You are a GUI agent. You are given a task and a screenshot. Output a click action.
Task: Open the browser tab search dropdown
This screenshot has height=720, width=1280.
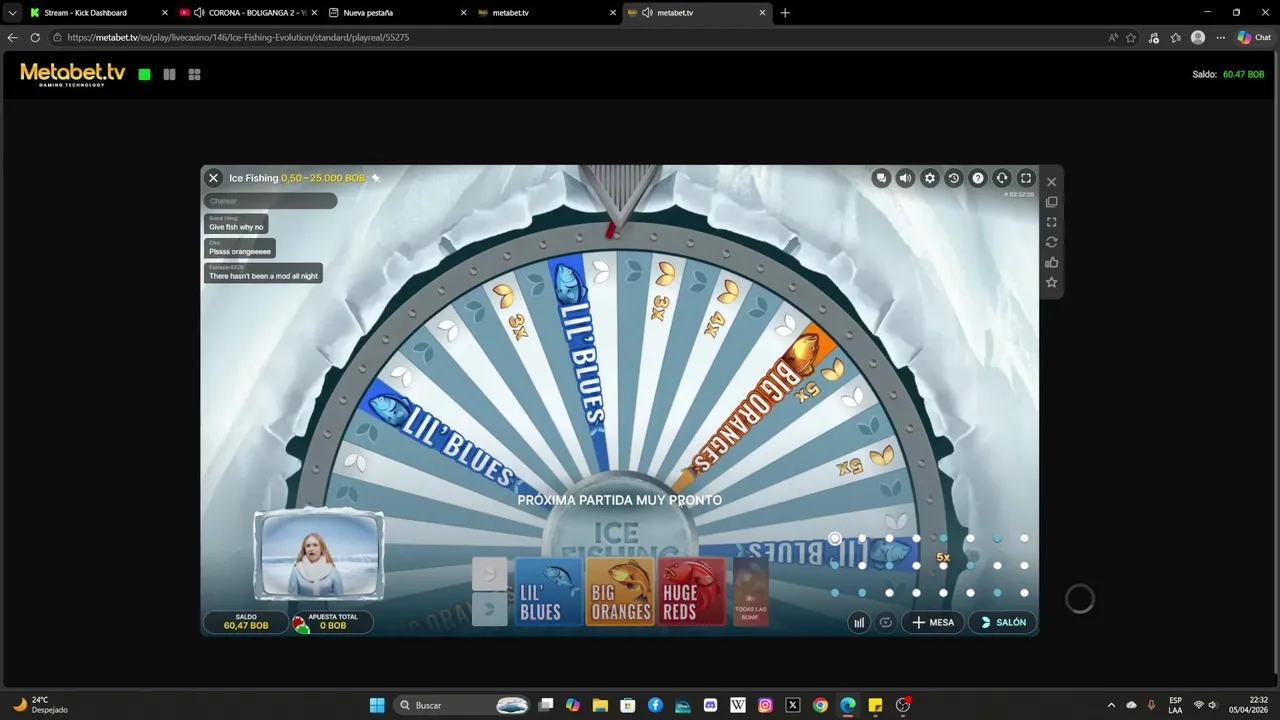click(x=12, y=13)
